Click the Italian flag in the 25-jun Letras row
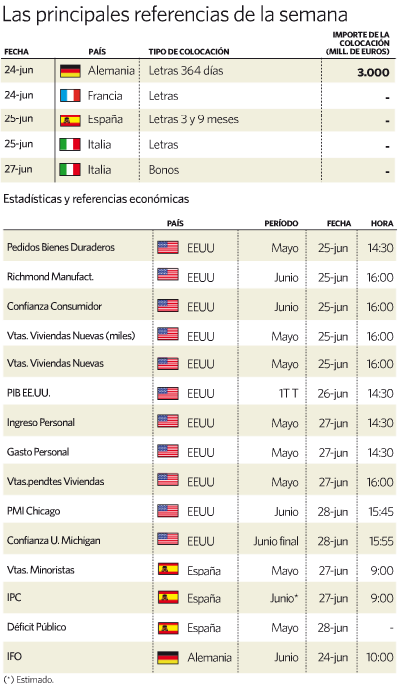The image size is (404, 694). [70, 145]
